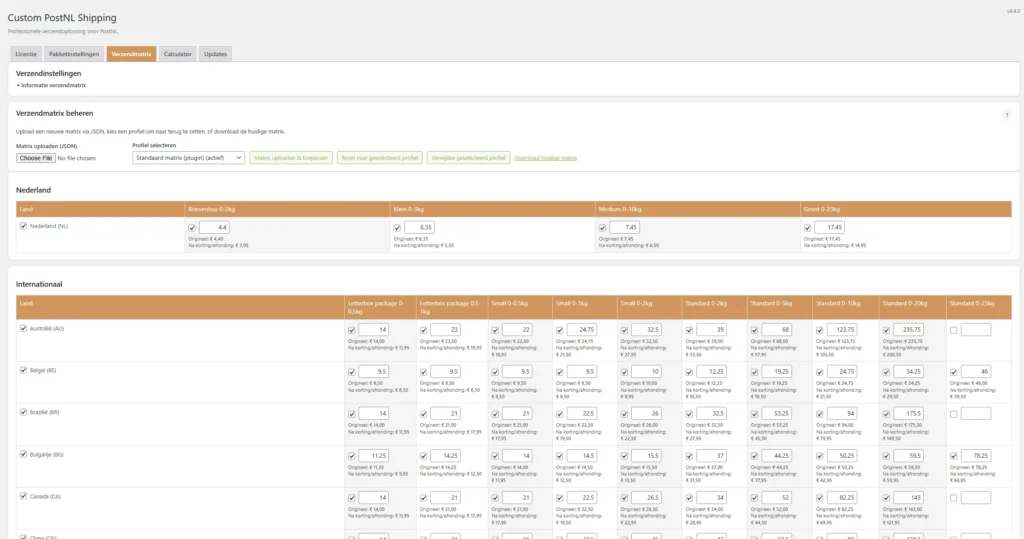The image size is (1024, 539).
Task: Click the Choose File button
Action: 36,158
